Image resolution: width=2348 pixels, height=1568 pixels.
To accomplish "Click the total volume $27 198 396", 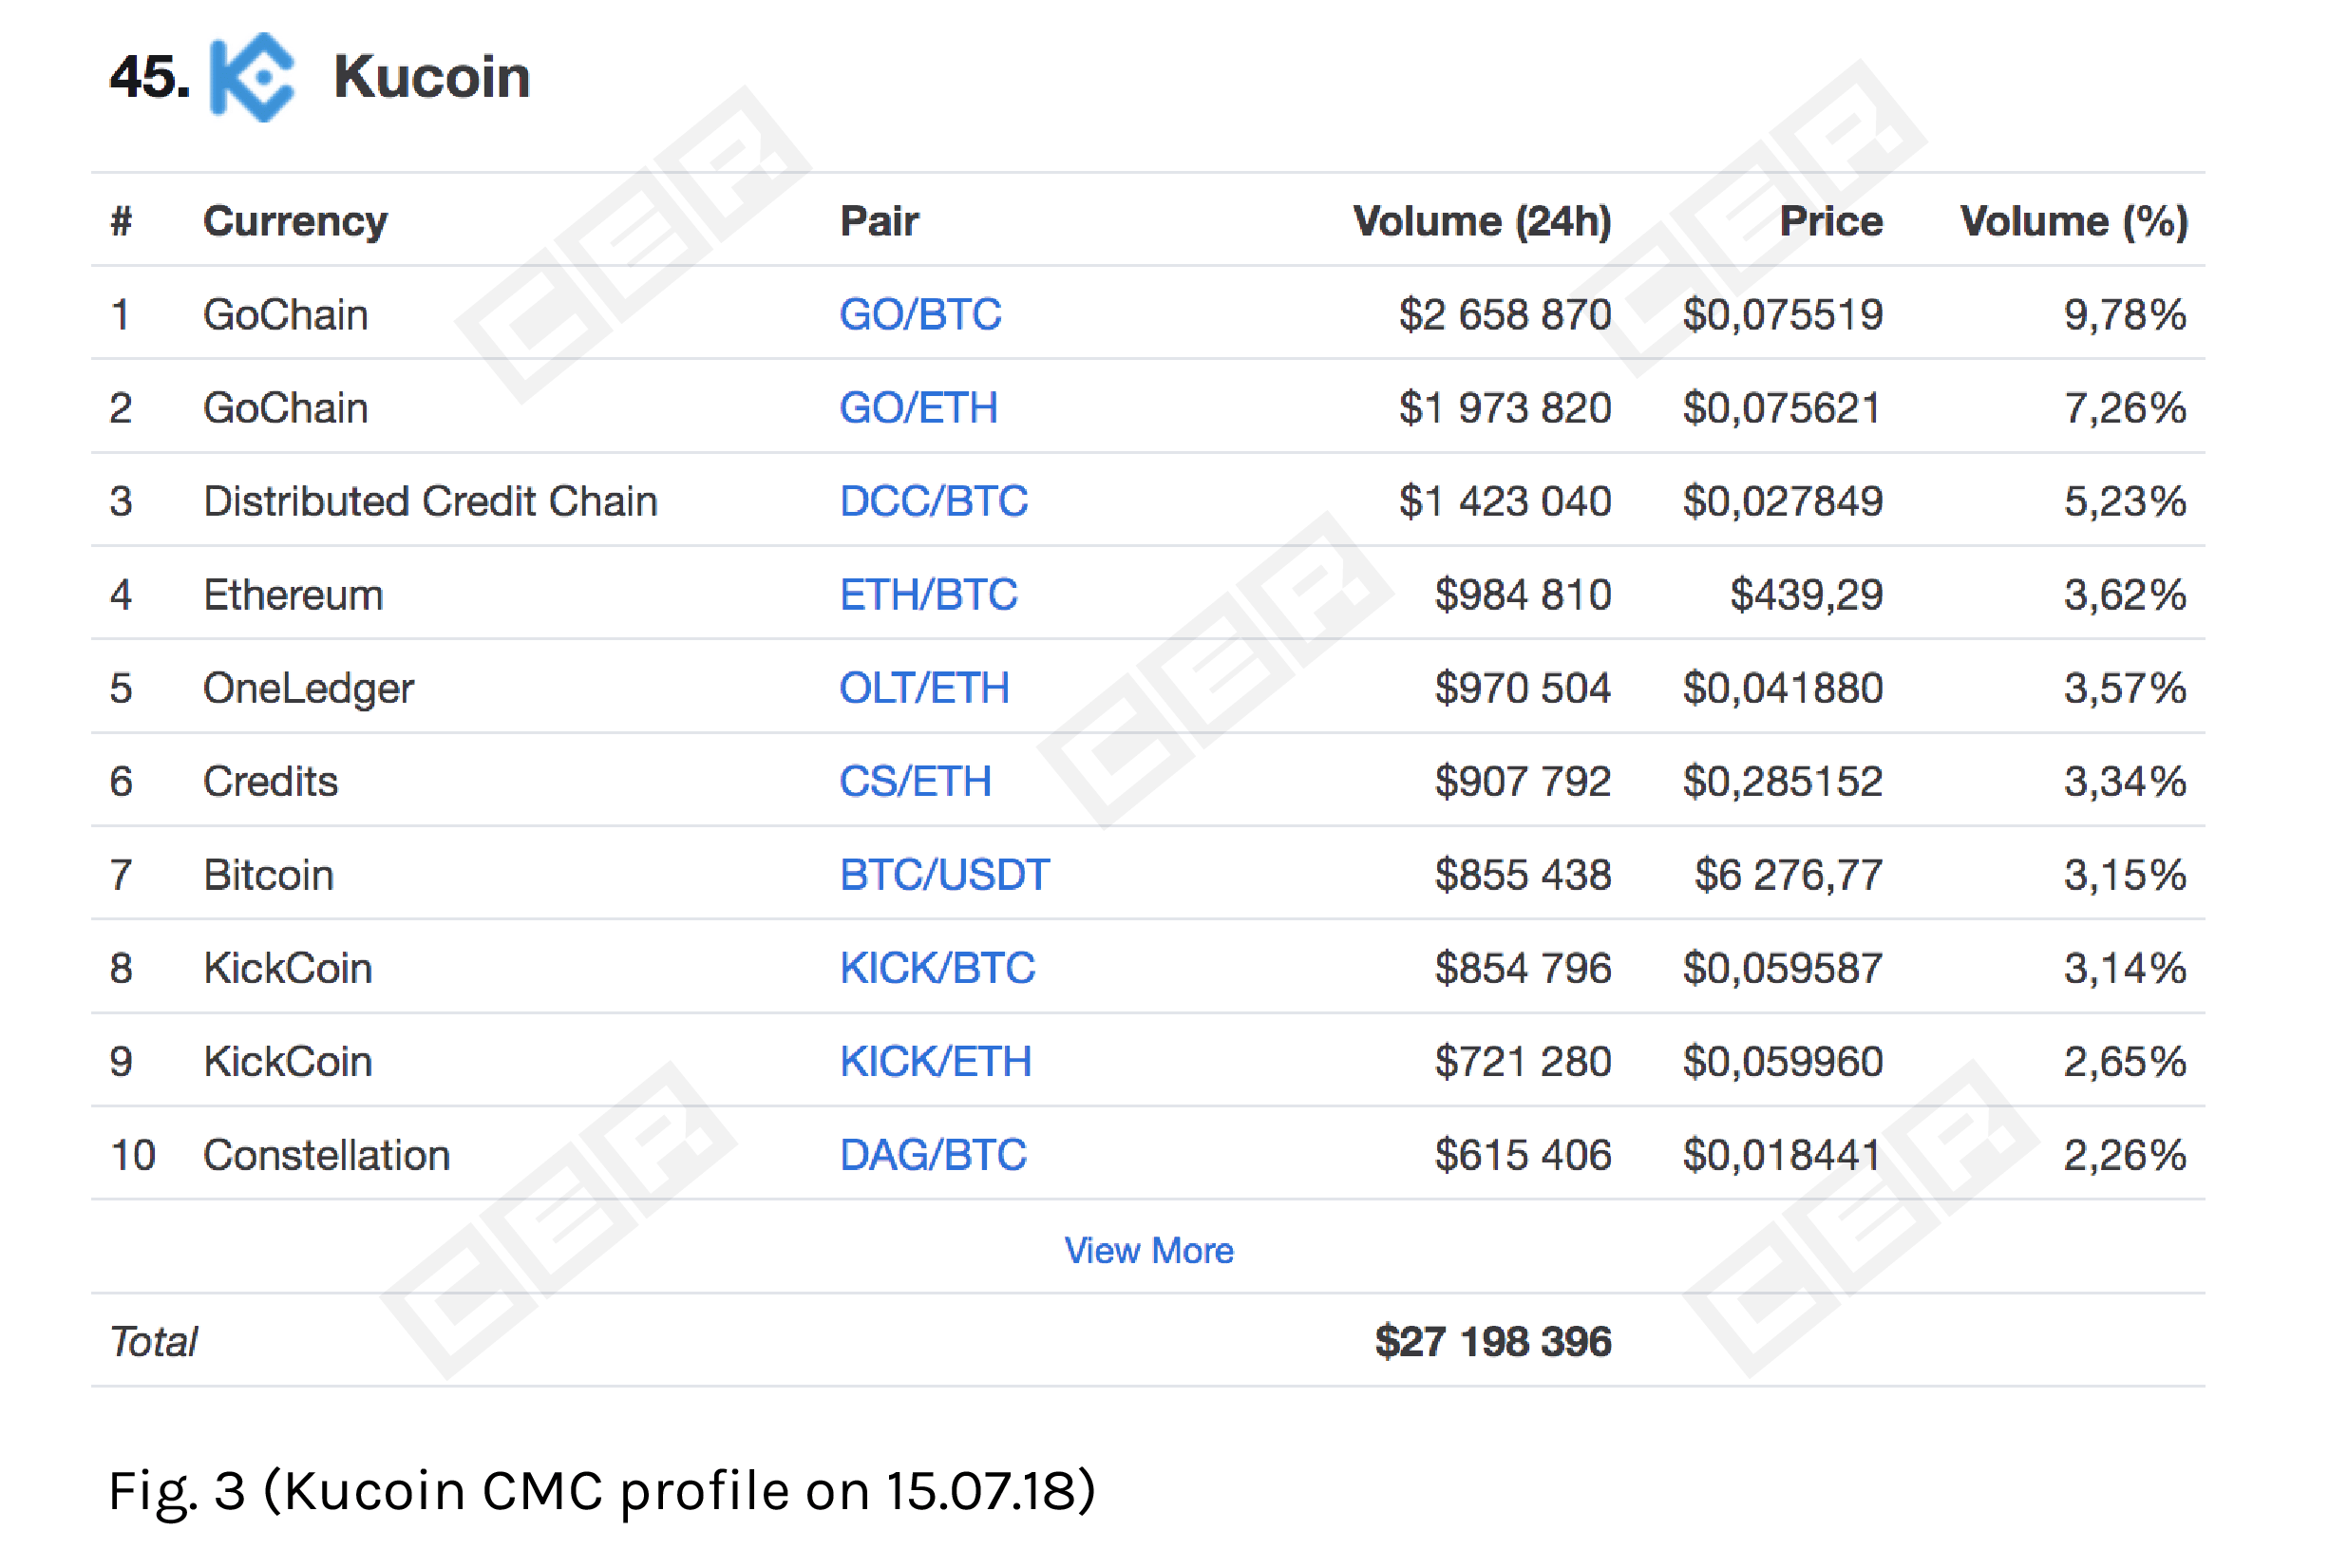I will pos(1493,1342).
